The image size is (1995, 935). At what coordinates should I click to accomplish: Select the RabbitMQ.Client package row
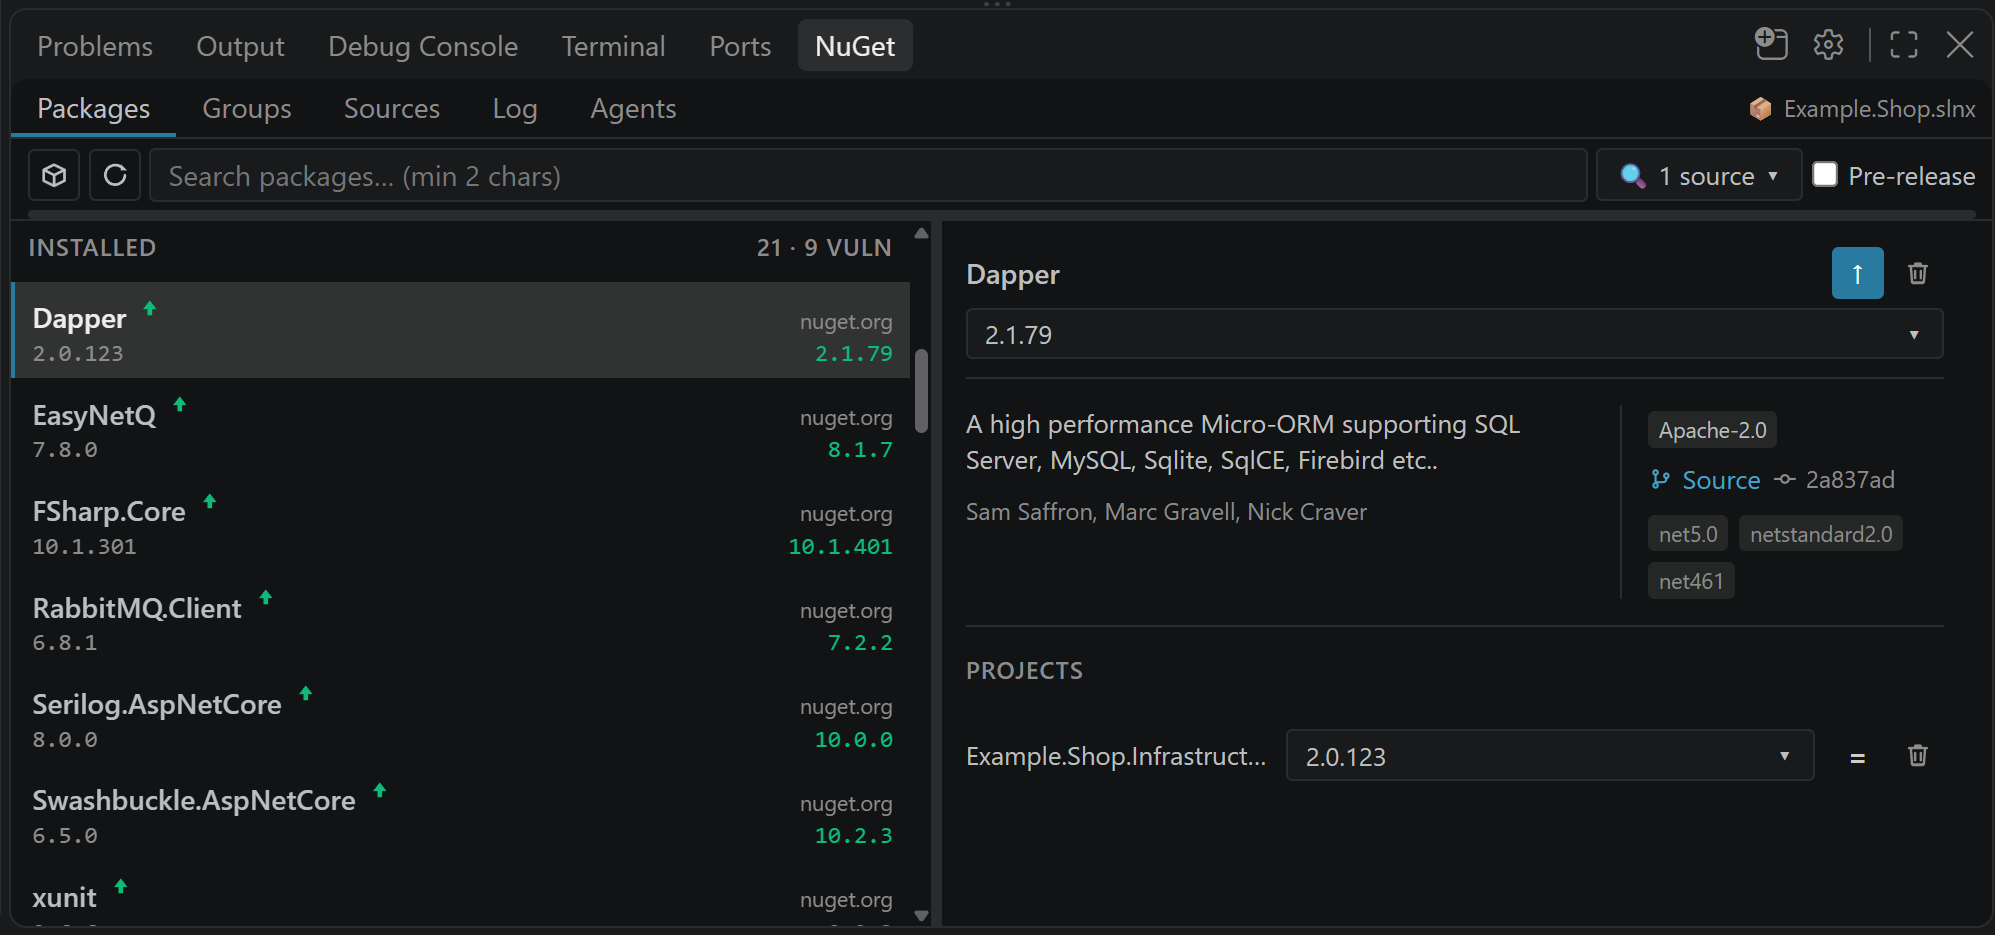click(461, 620)
